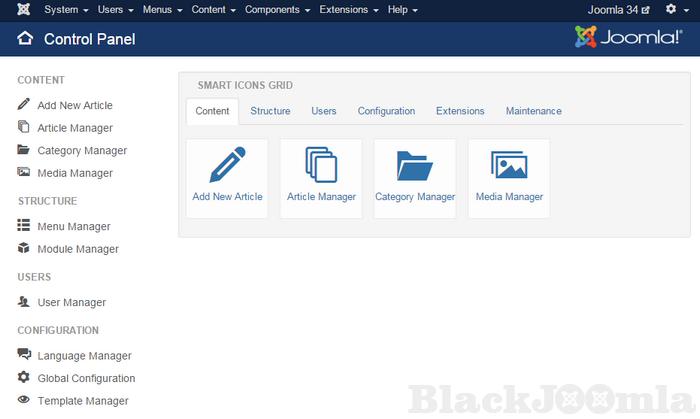
Task: Click the Module Manager cube icon in sidebar
Action: pyautogui.click(x=24, y=249)
